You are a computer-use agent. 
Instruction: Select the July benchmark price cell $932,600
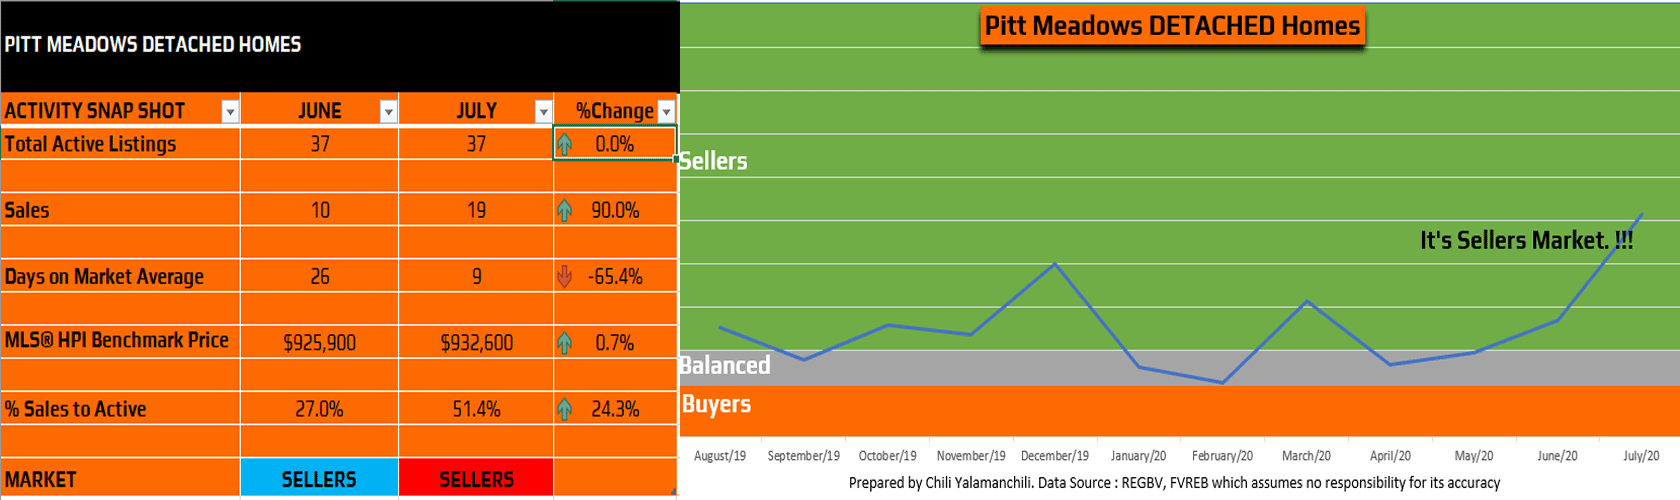pos(476,343)
